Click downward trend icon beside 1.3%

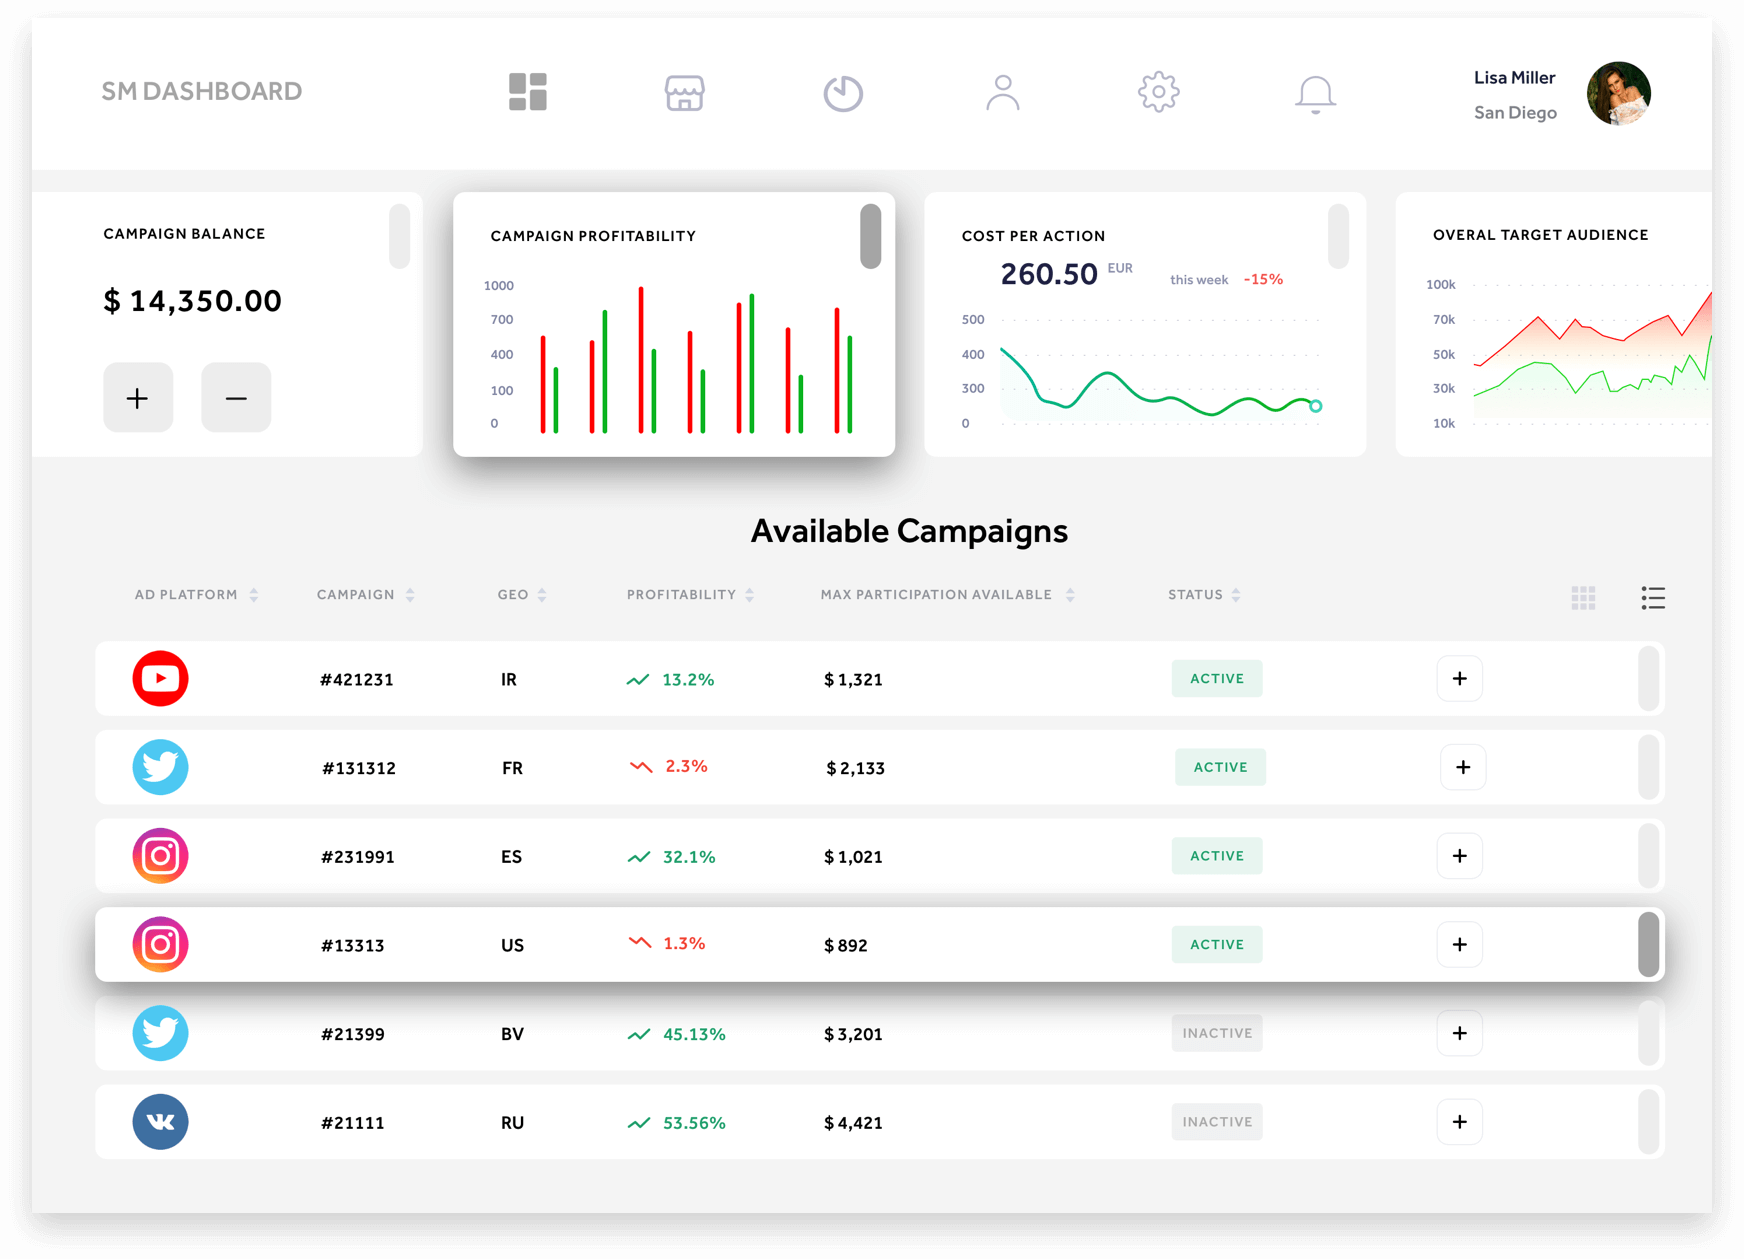(x=640, y=943)
